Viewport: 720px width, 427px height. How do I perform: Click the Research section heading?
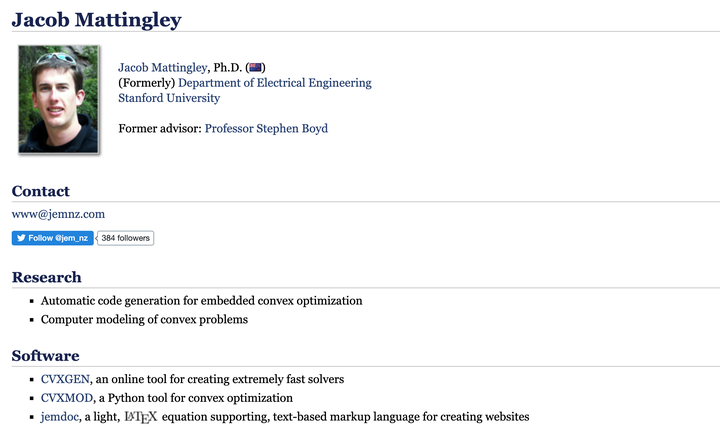pyautogui.click(x=47, y=277)
